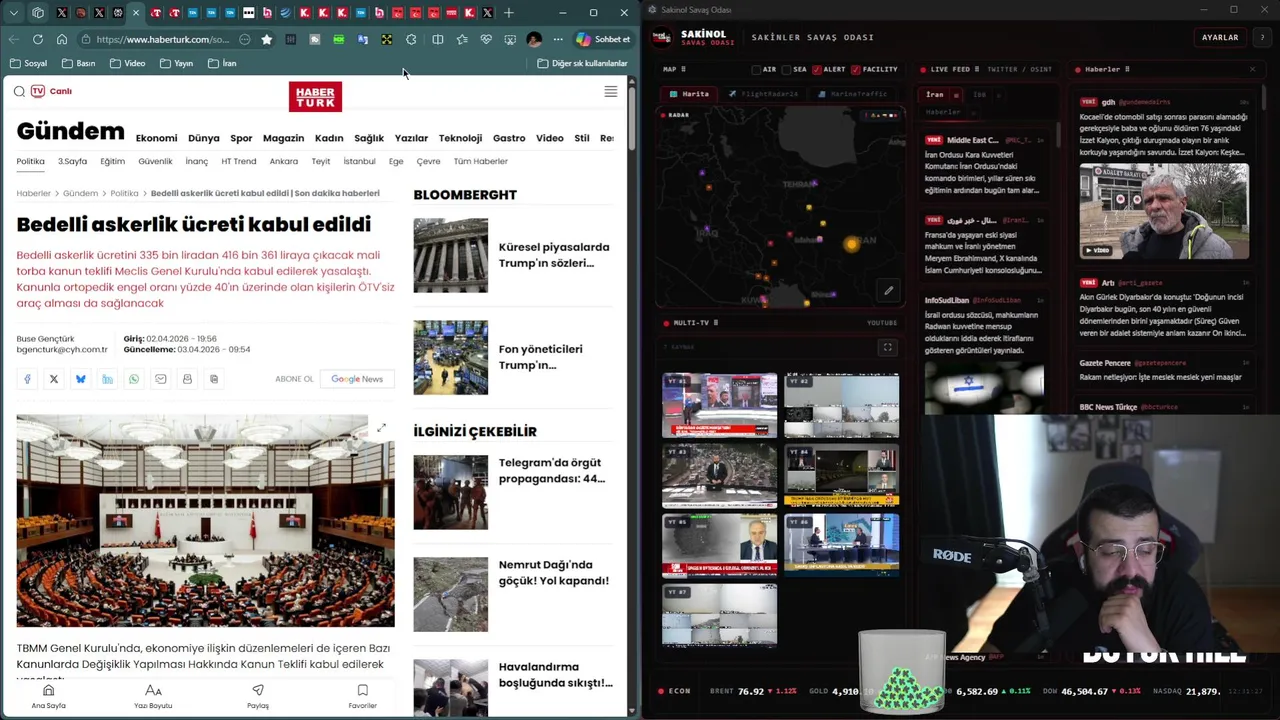Switch to FlightRadar24 tab

[763, 94]
